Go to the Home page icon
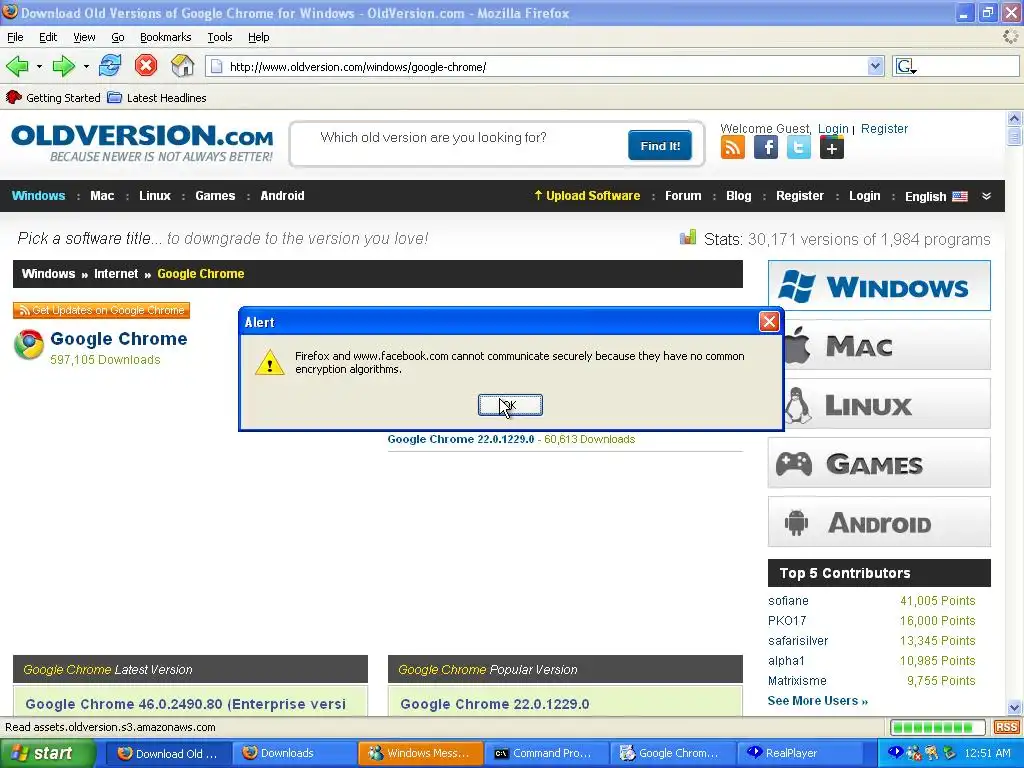The height and width of the screenshot is (768, 1024). pos(182,66)
